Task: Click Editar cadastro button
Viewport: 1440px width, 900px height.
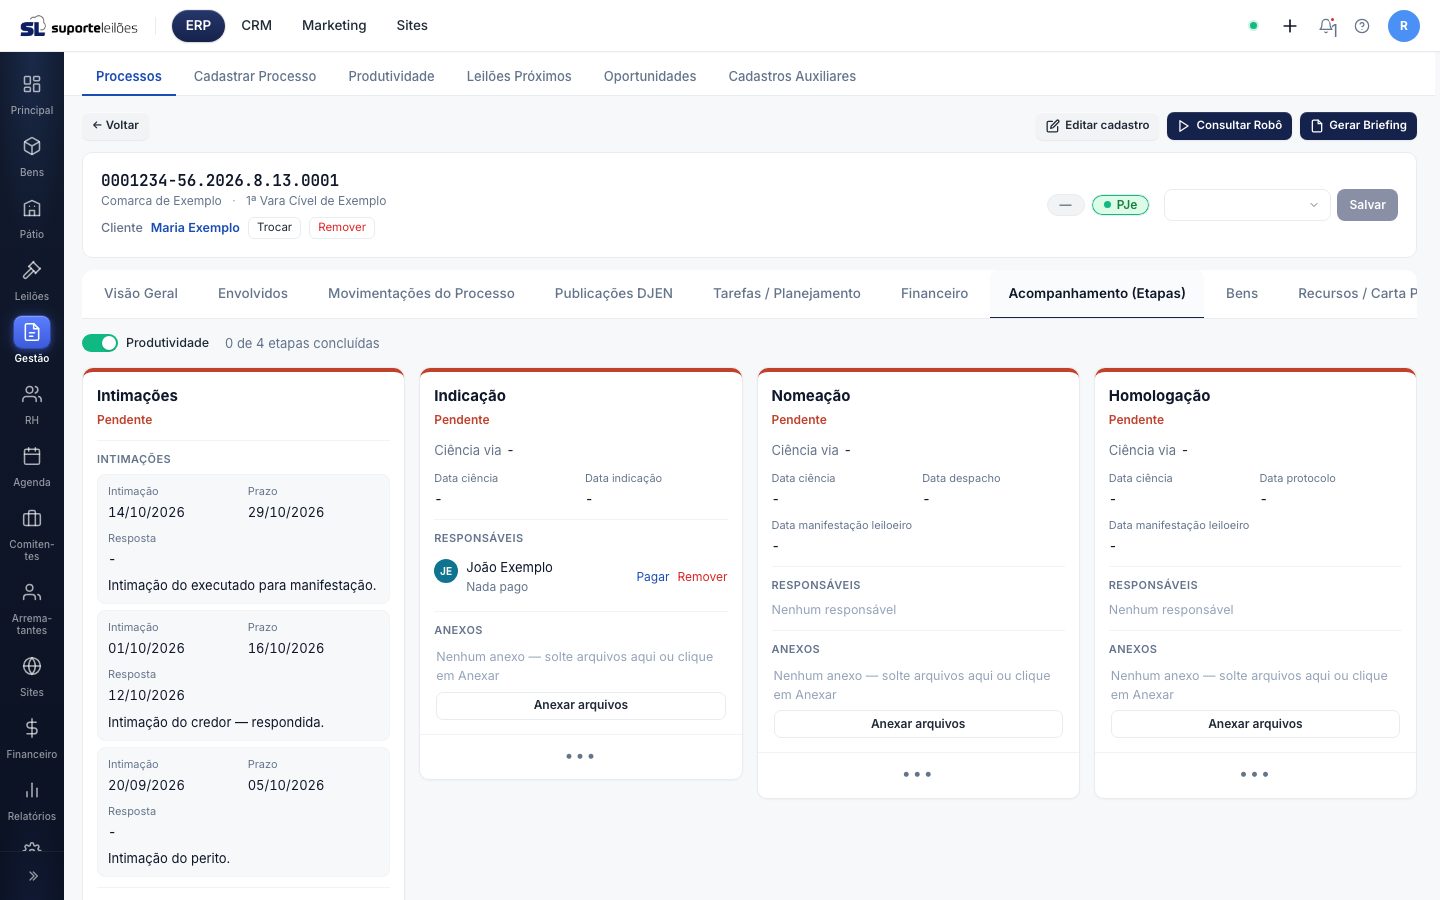Action: pos(1098,126)
